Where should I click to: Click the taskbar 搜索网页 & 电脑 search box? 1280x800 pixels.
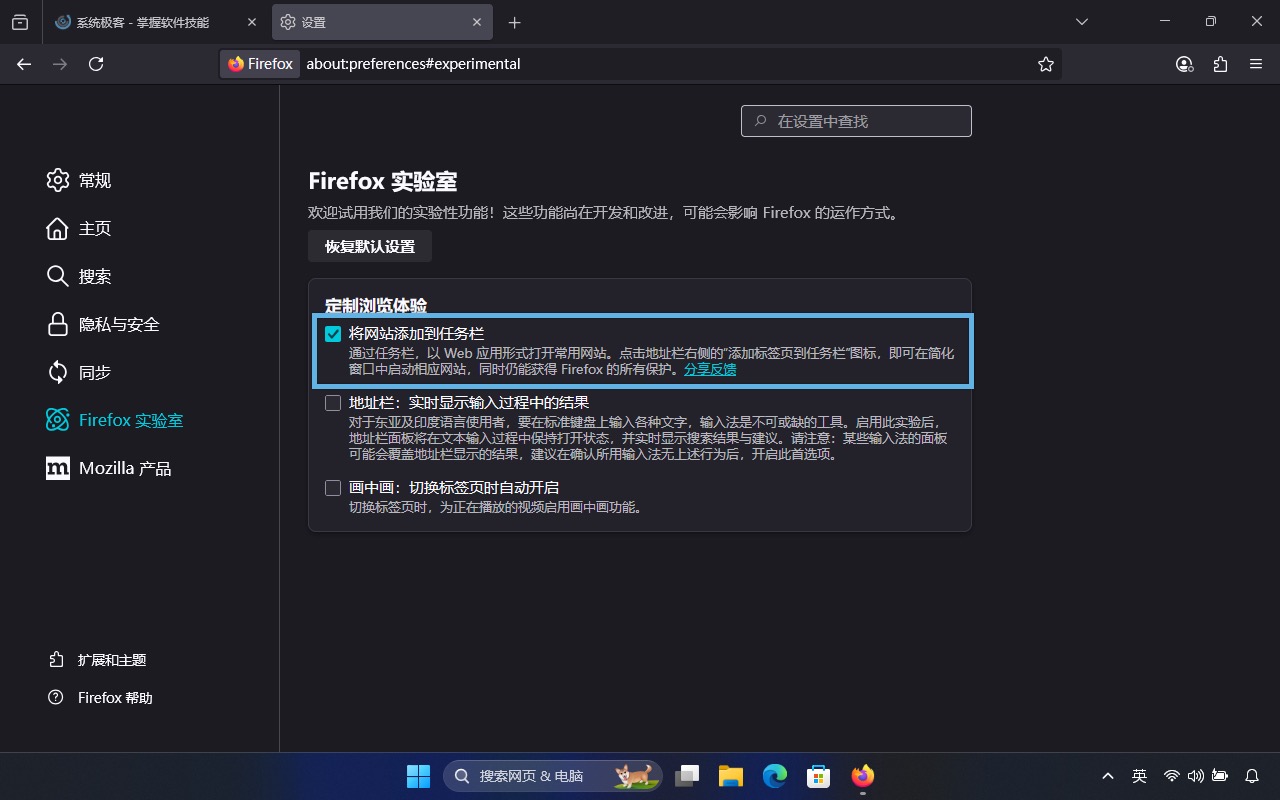[552, 776]
